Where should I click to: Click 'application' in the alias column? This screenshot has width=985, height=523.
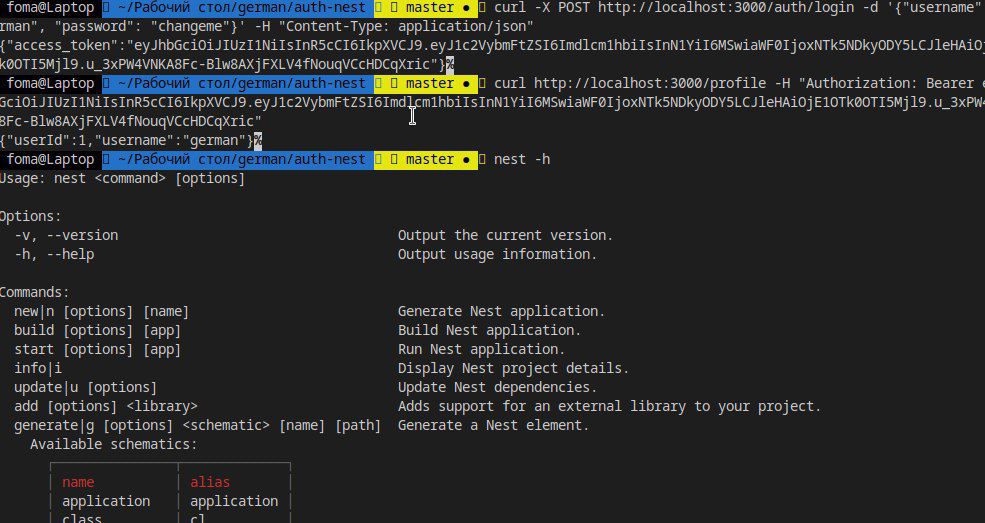click(x=234, y=502)
